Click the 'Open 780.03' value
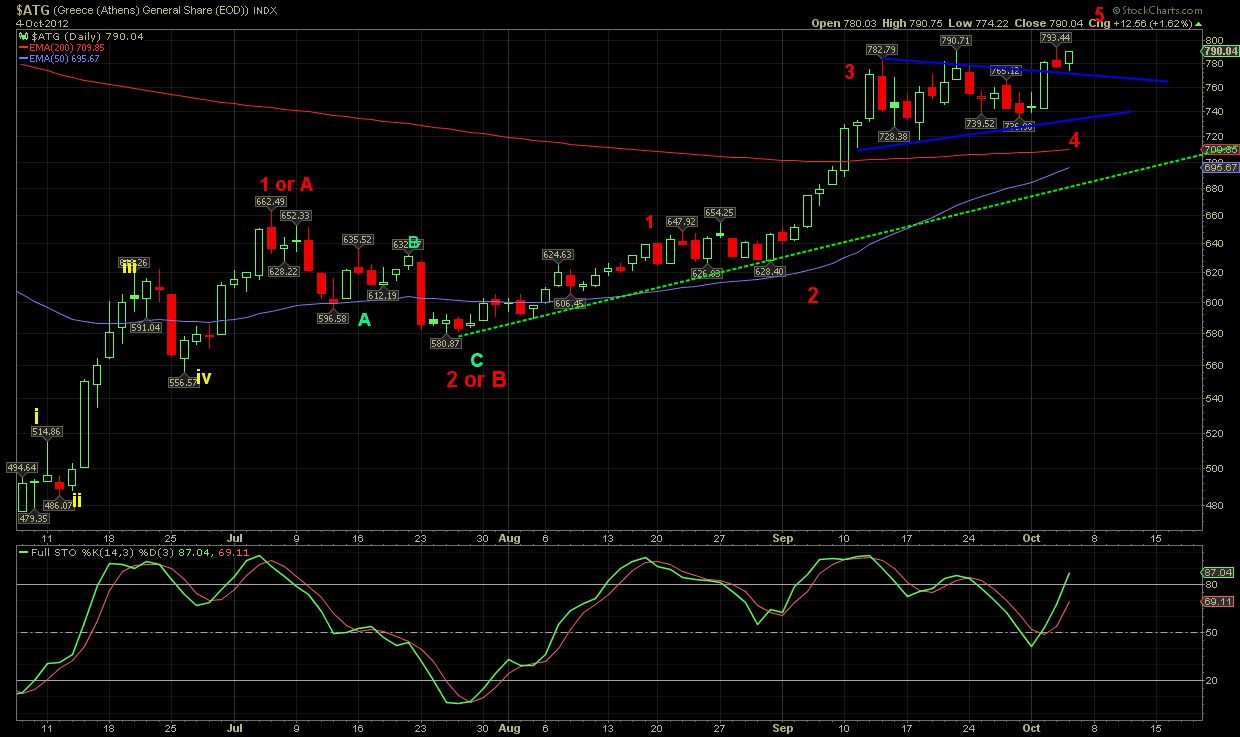This screenshot has height=737, width=1240. [845, 23]
